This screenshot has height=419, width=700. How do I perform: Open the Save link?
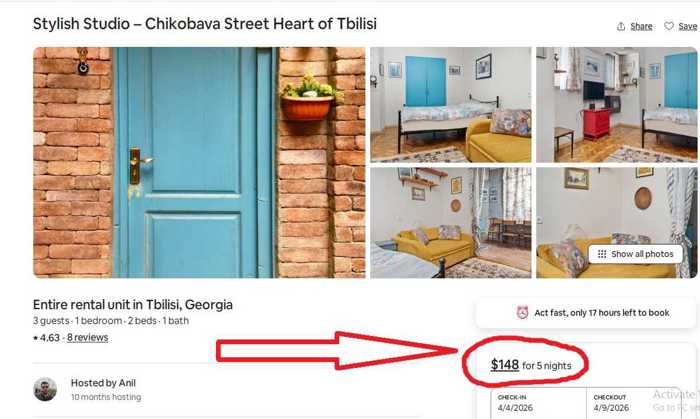(x=688, y=26)
